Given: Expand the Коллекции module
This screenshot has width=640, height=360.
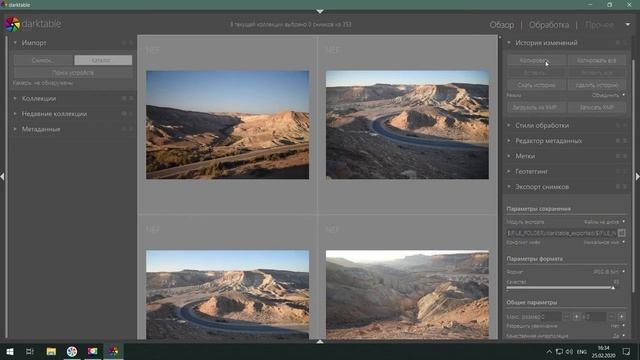Looking at the screenshot, I should 15,98.
